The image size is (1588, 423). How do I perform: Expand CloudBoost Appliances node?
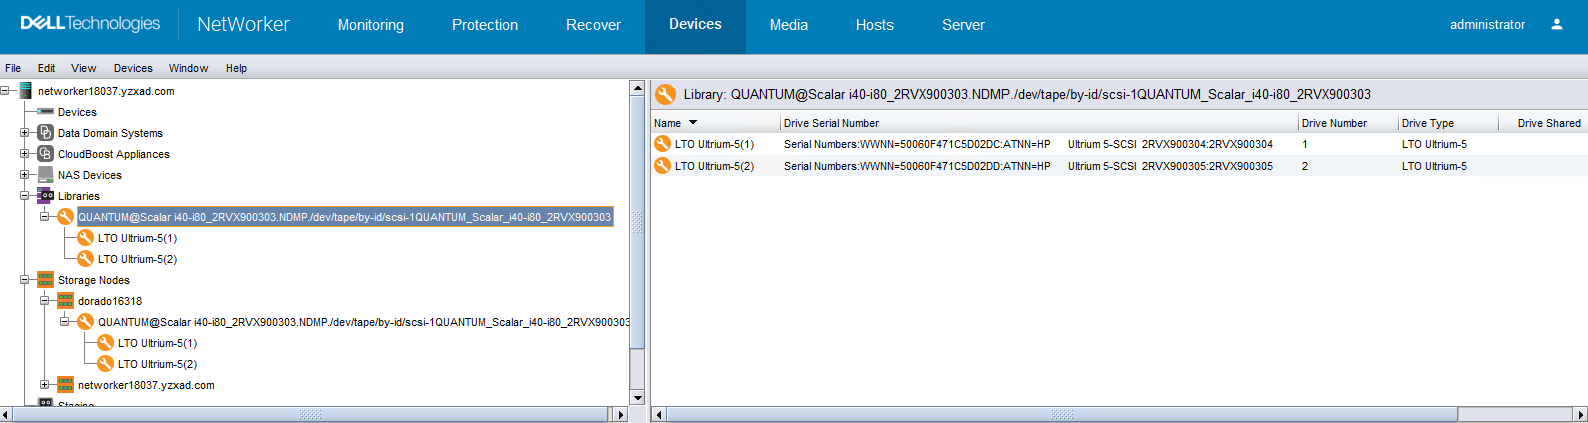coord(25,154)
